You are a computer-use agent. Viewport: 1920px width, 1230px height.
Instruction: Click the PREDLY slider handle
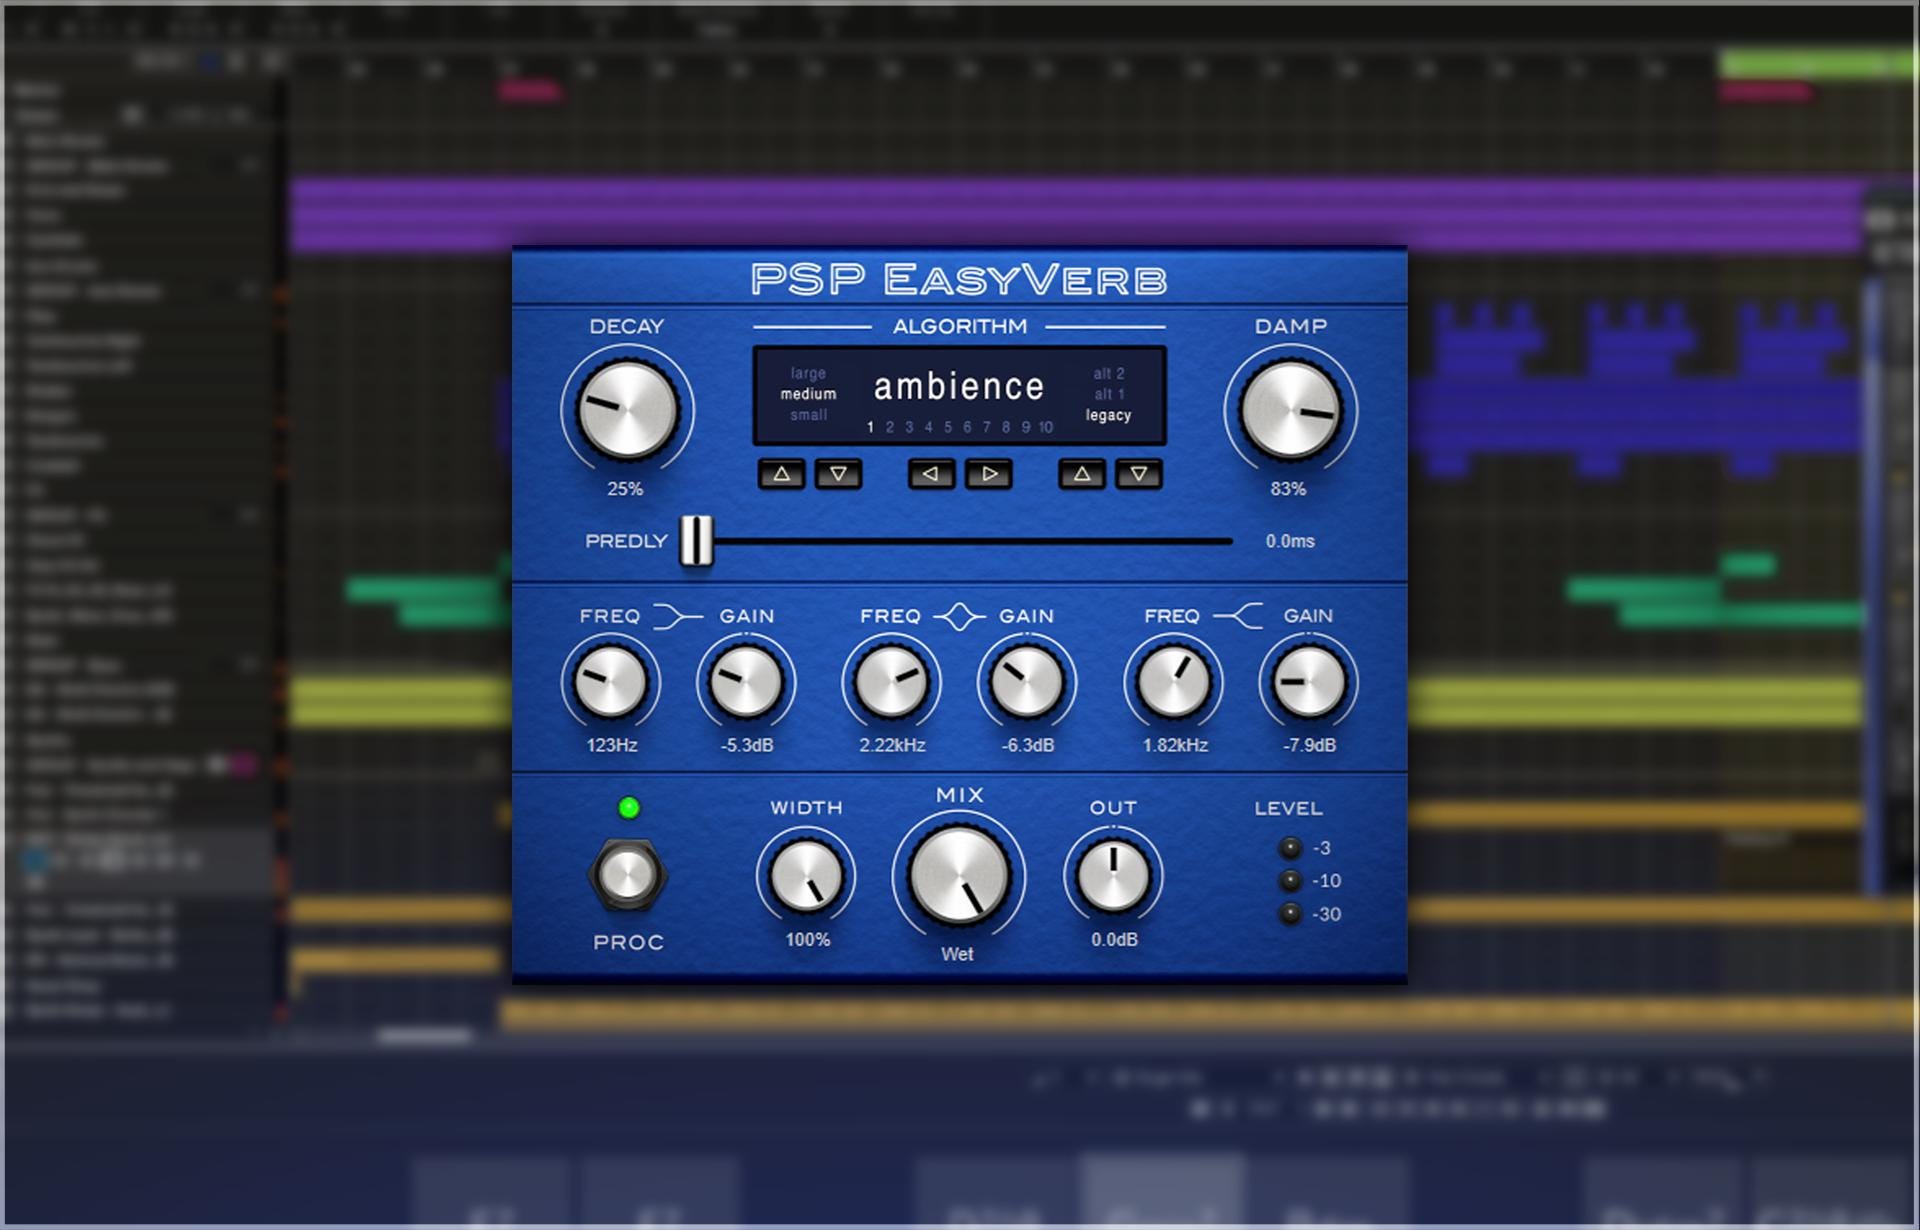(697, 541)
